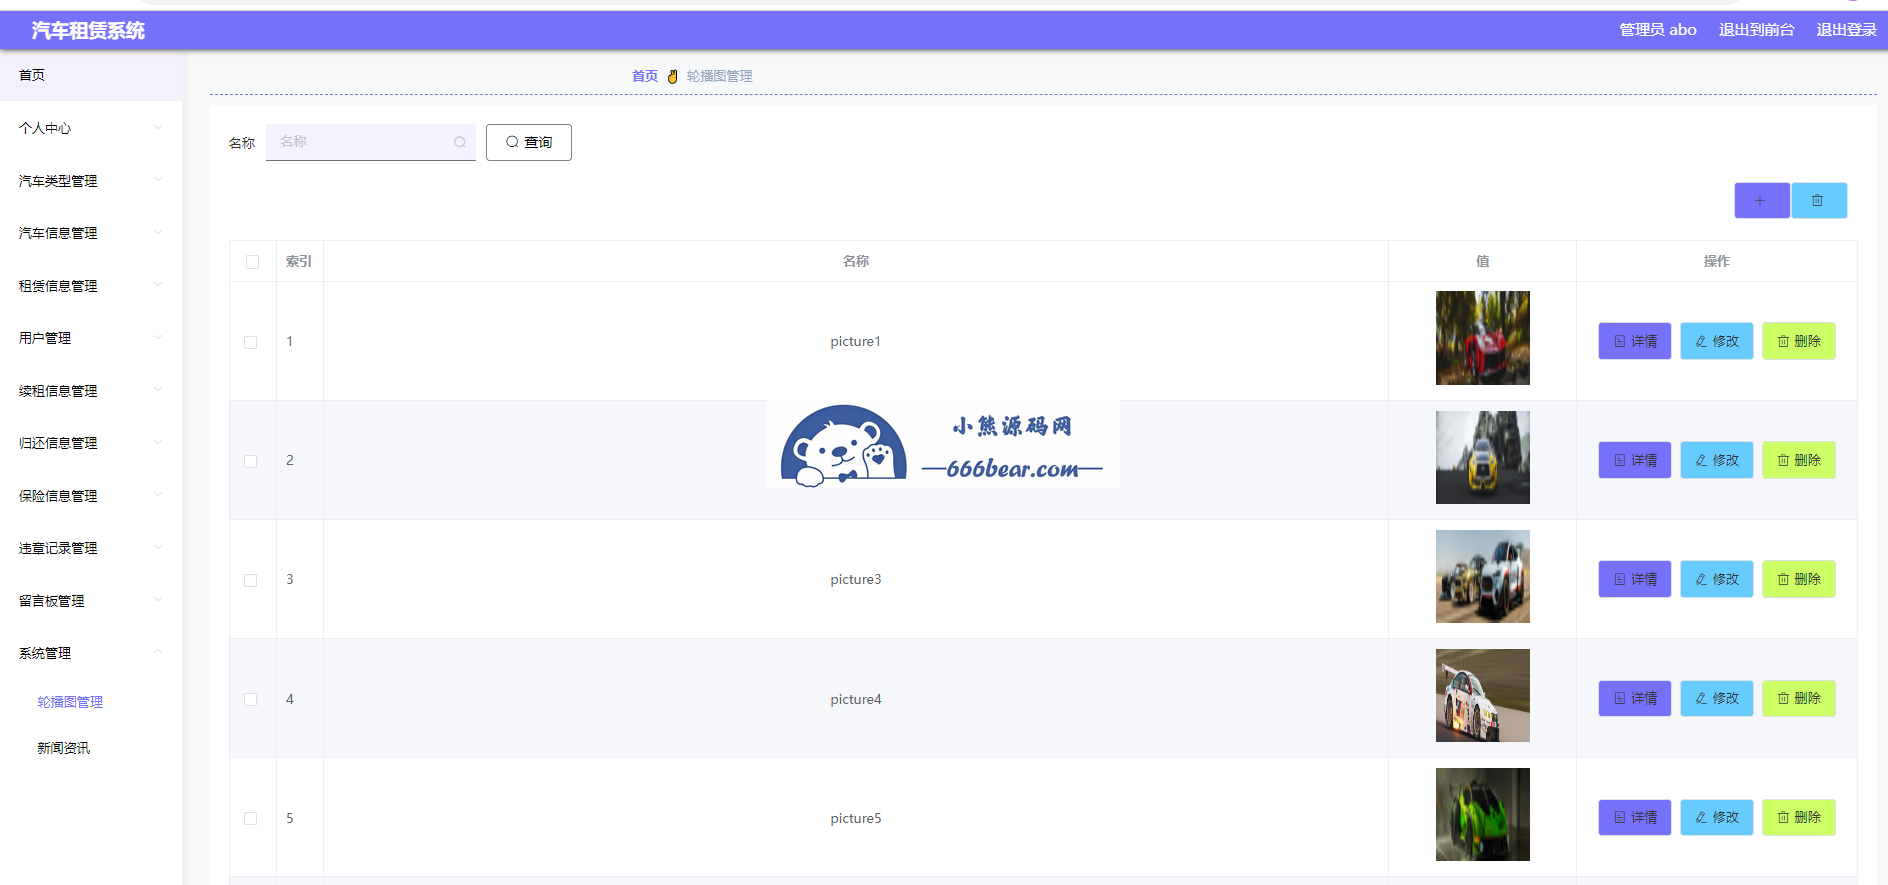This screenshot has height=885, width=1888.
Task: Focus the 名称 search input field
Action: (360, 142)
